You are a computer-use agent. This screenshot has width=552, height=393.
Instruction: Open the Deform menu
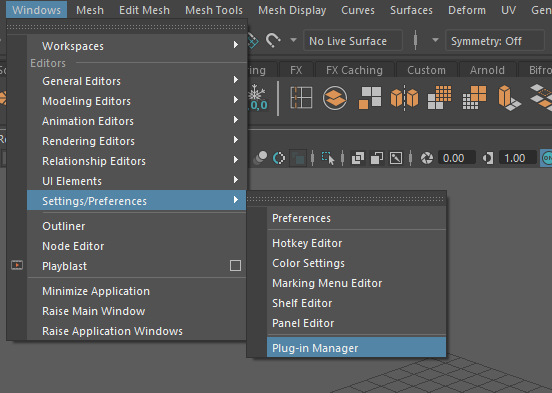click(467, 10)
